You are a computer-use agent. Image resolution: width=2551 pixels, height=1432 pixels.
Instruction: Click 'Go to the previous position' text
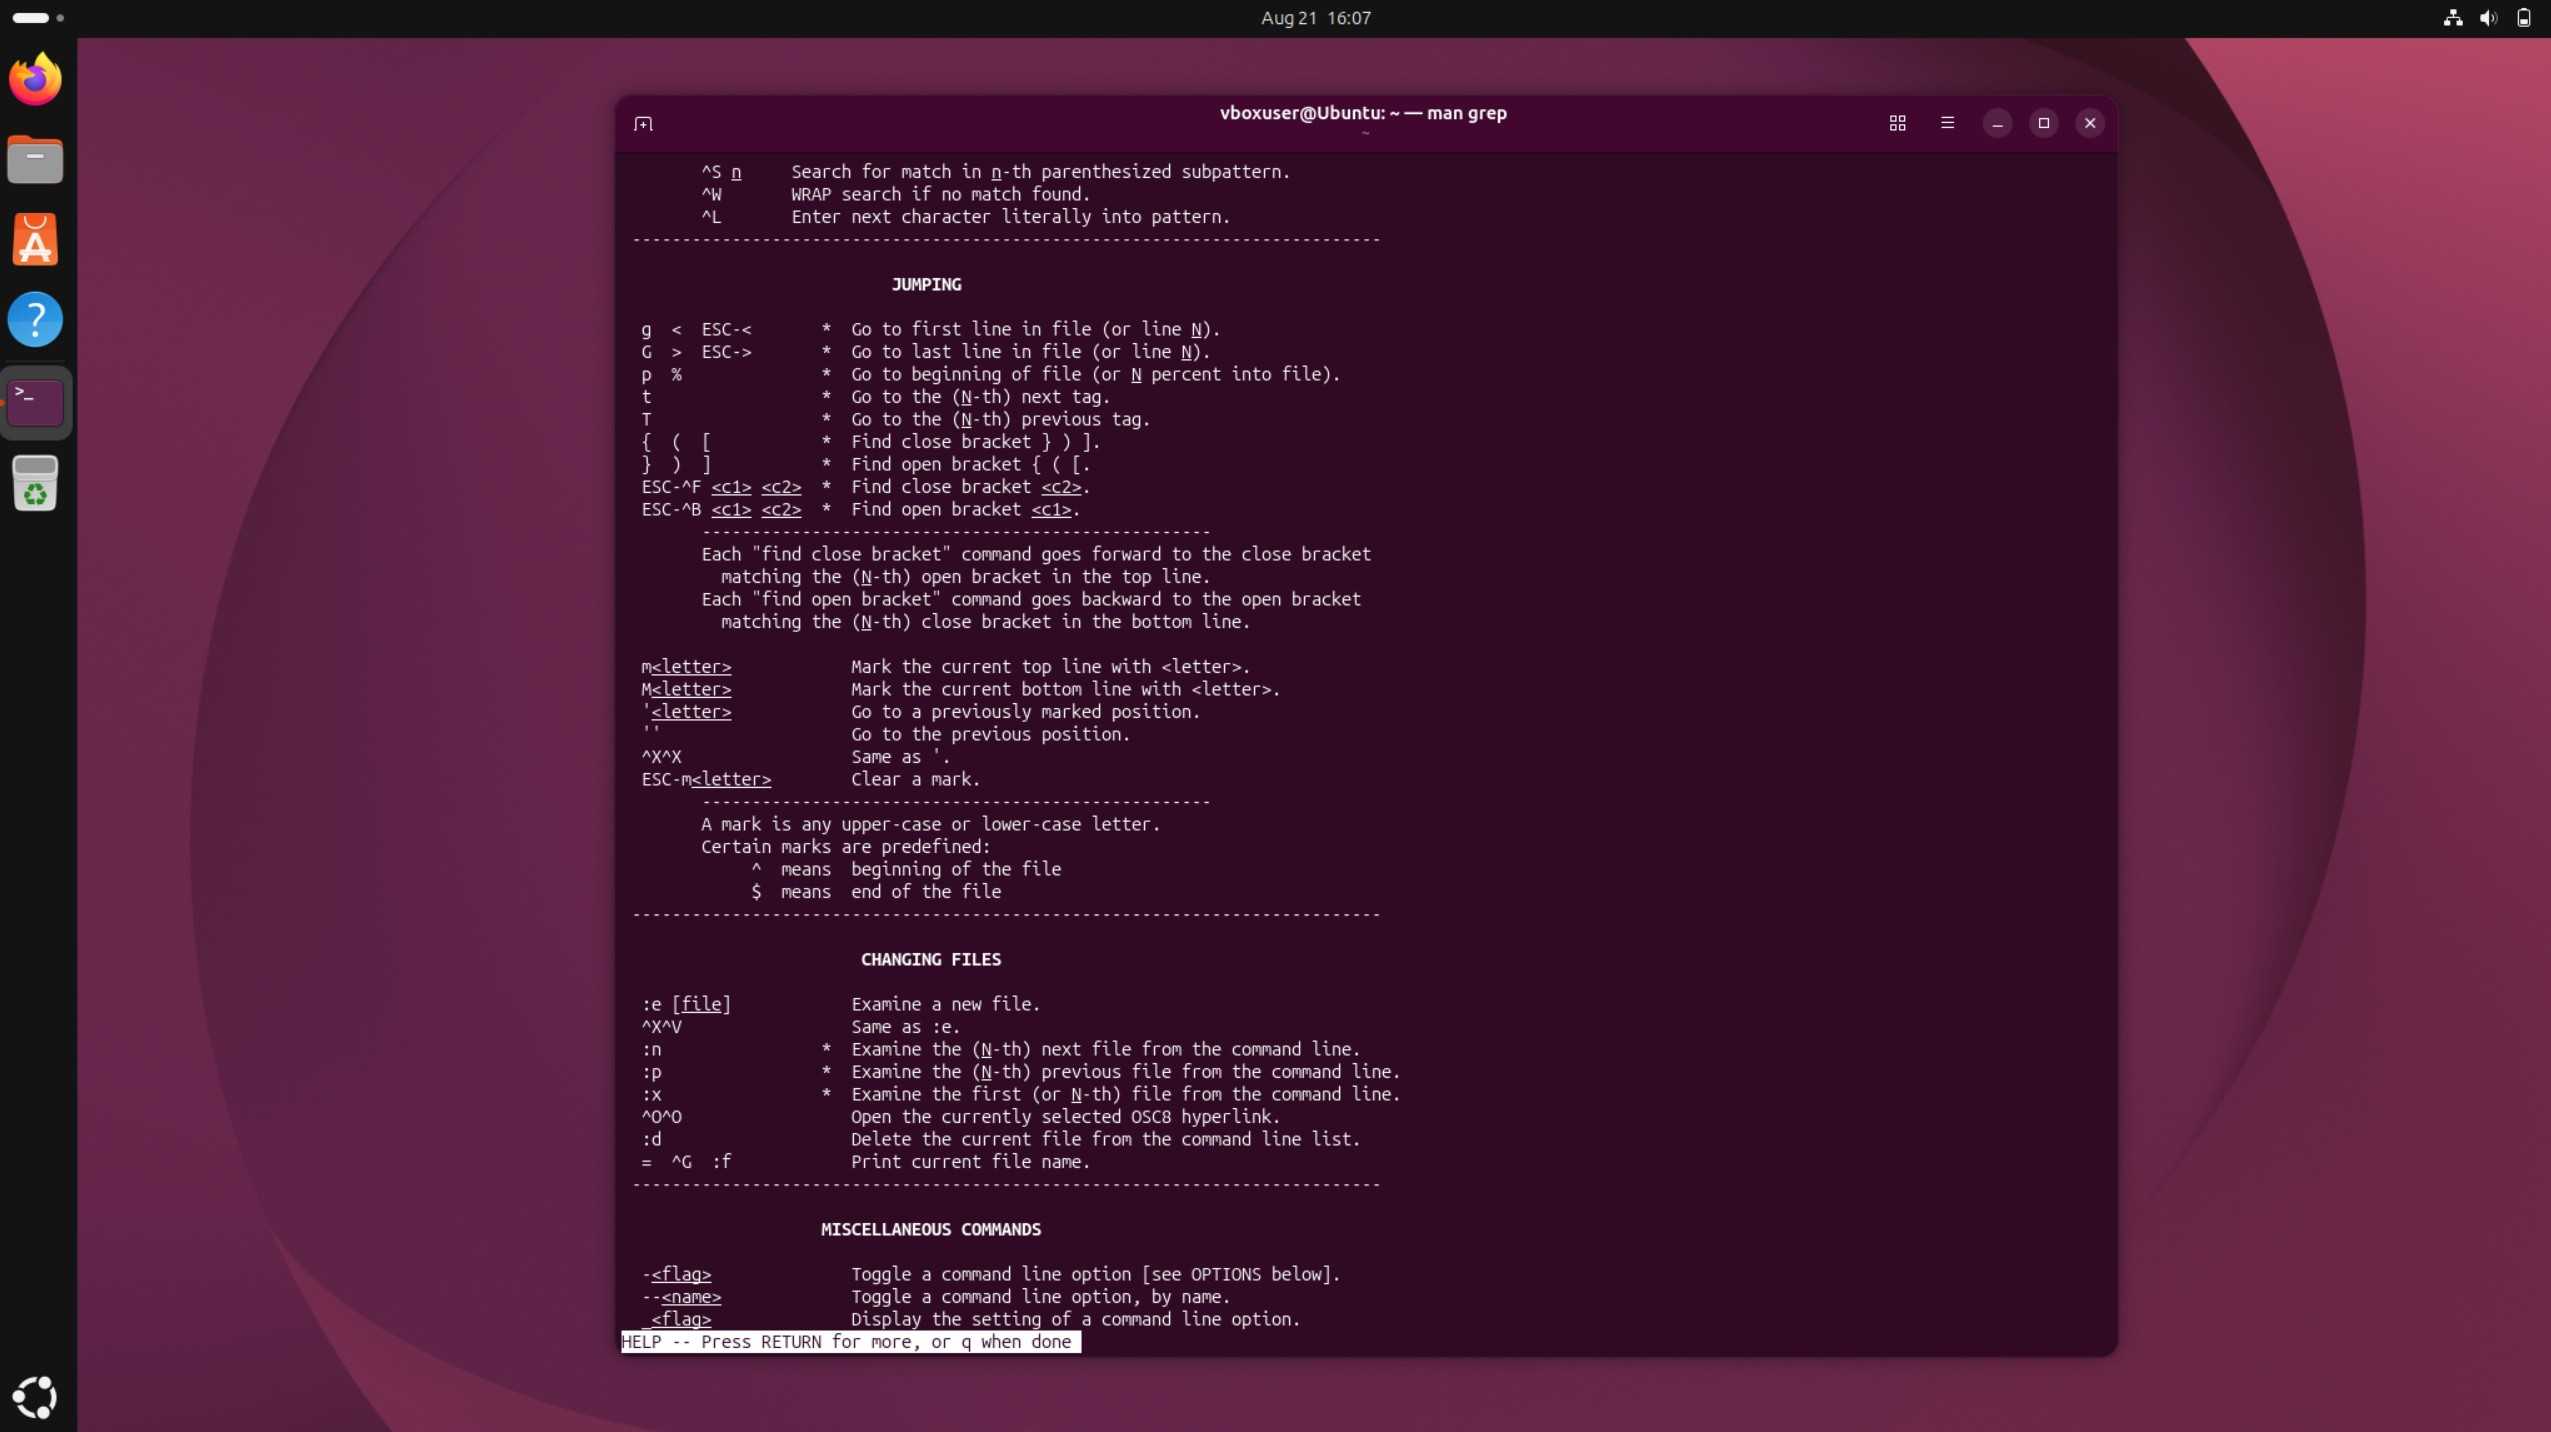(990, 734)
